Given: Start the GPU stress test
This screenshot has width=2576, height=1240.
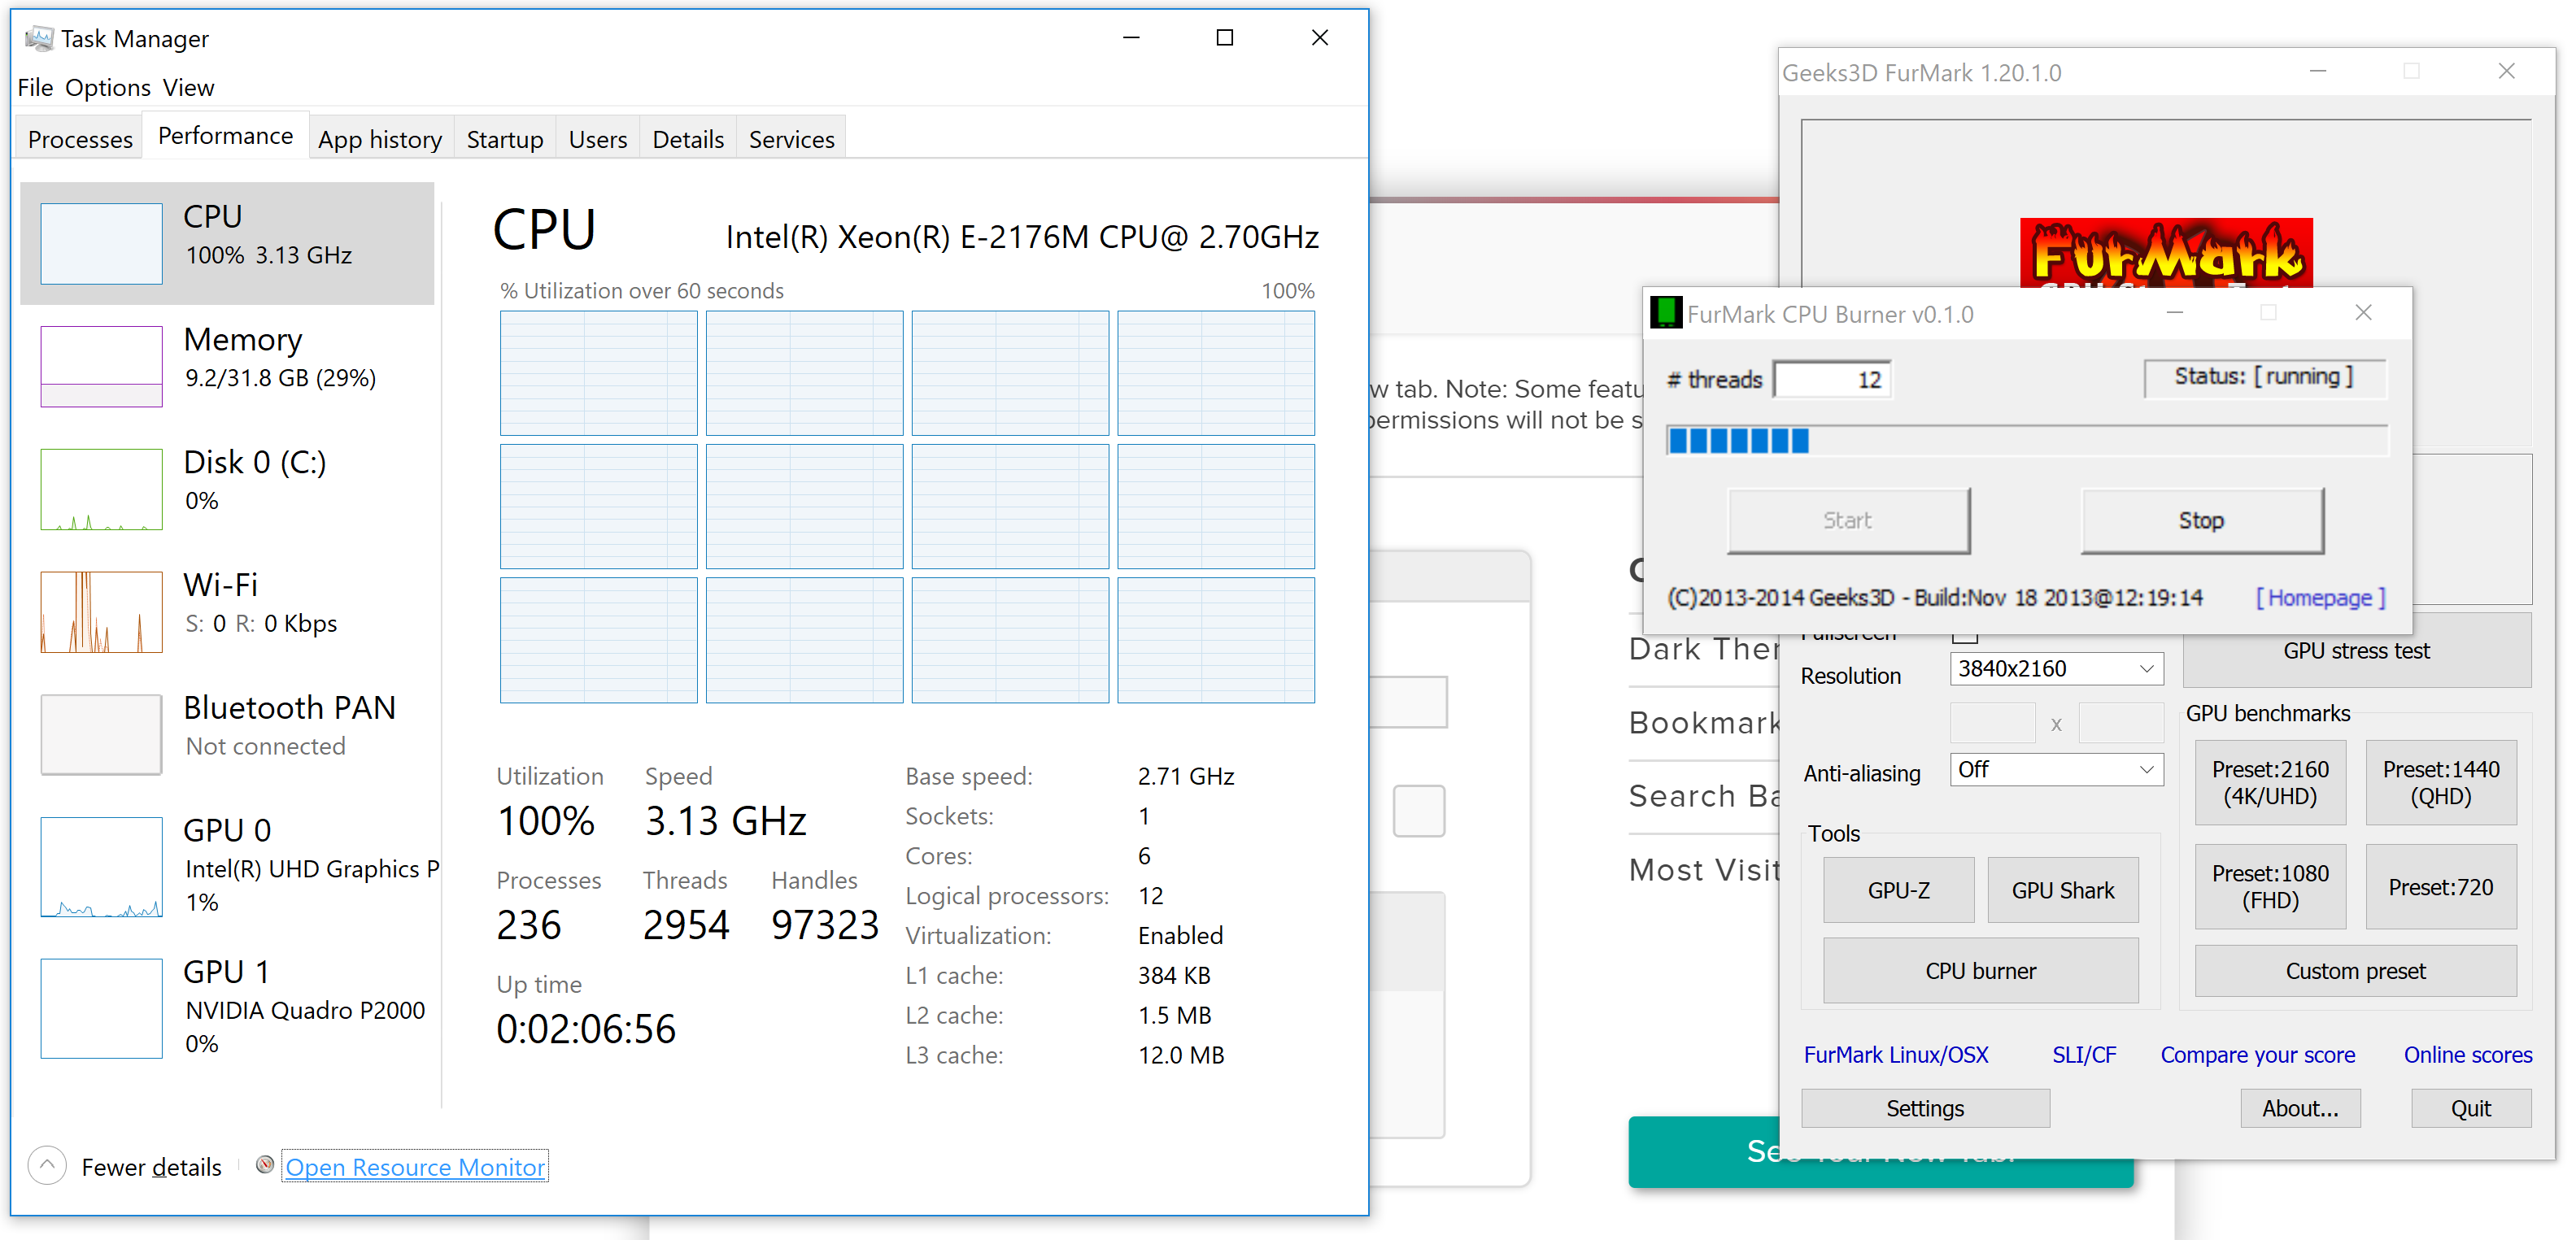Looking at the screenshot, I should click(2356, 651).
